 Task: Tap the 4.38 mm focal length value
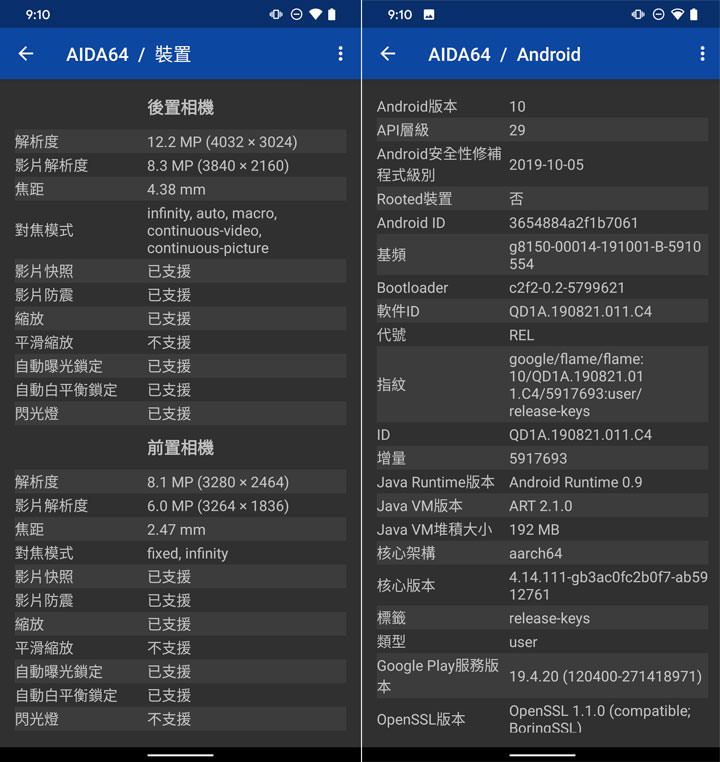pos(176,190)
